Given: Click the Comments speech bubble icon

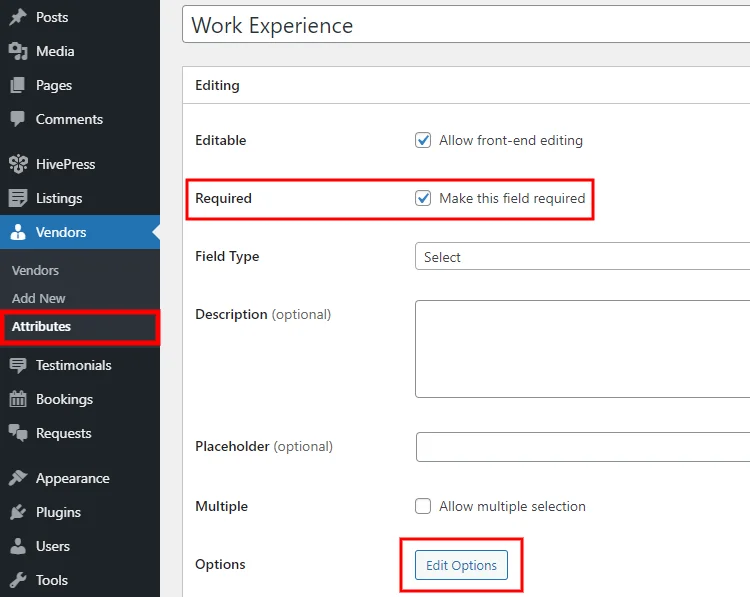Looking at the screenshot, I should [18, 119].
